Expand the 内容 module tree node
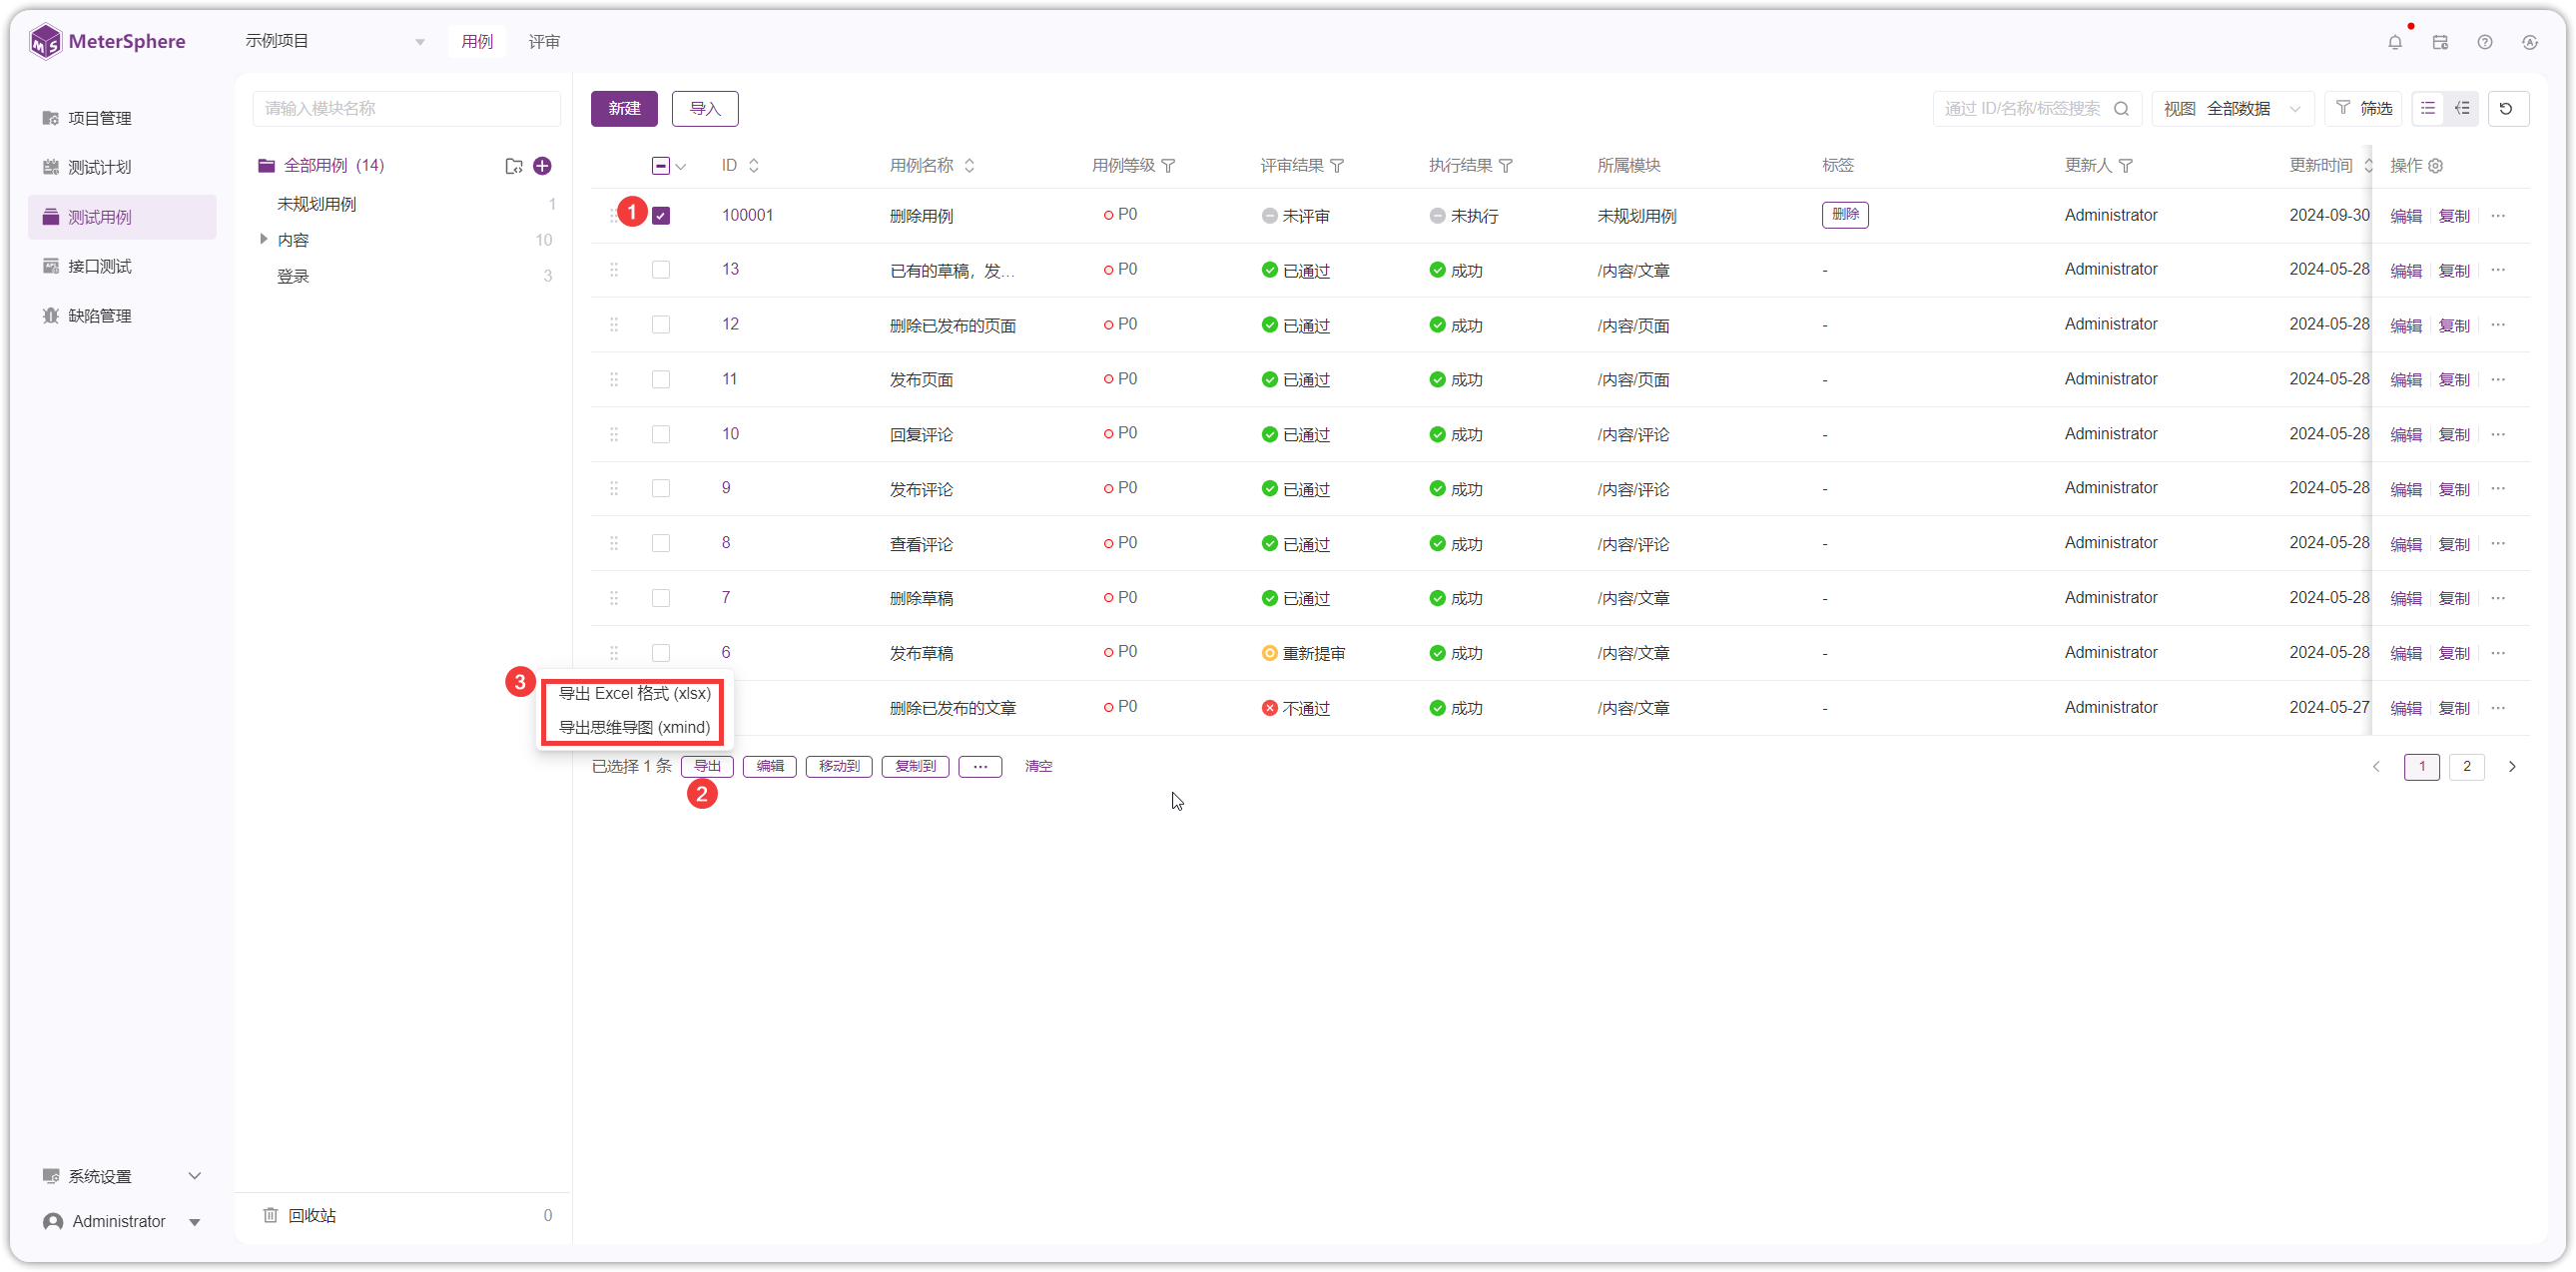The height and width of the screenshot is (1272, 2576). [263, 239]
